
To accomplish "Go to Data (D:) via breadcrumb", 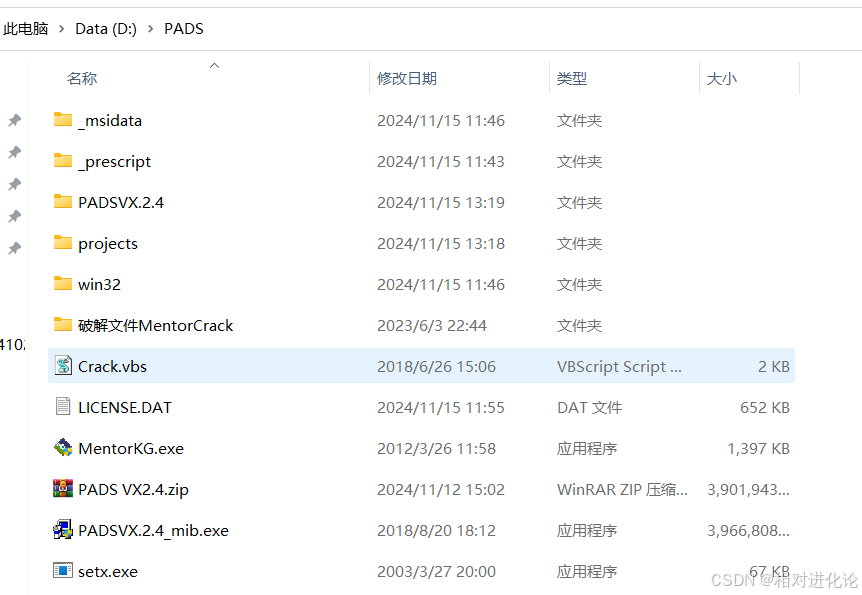I will (x=105, y=28).
